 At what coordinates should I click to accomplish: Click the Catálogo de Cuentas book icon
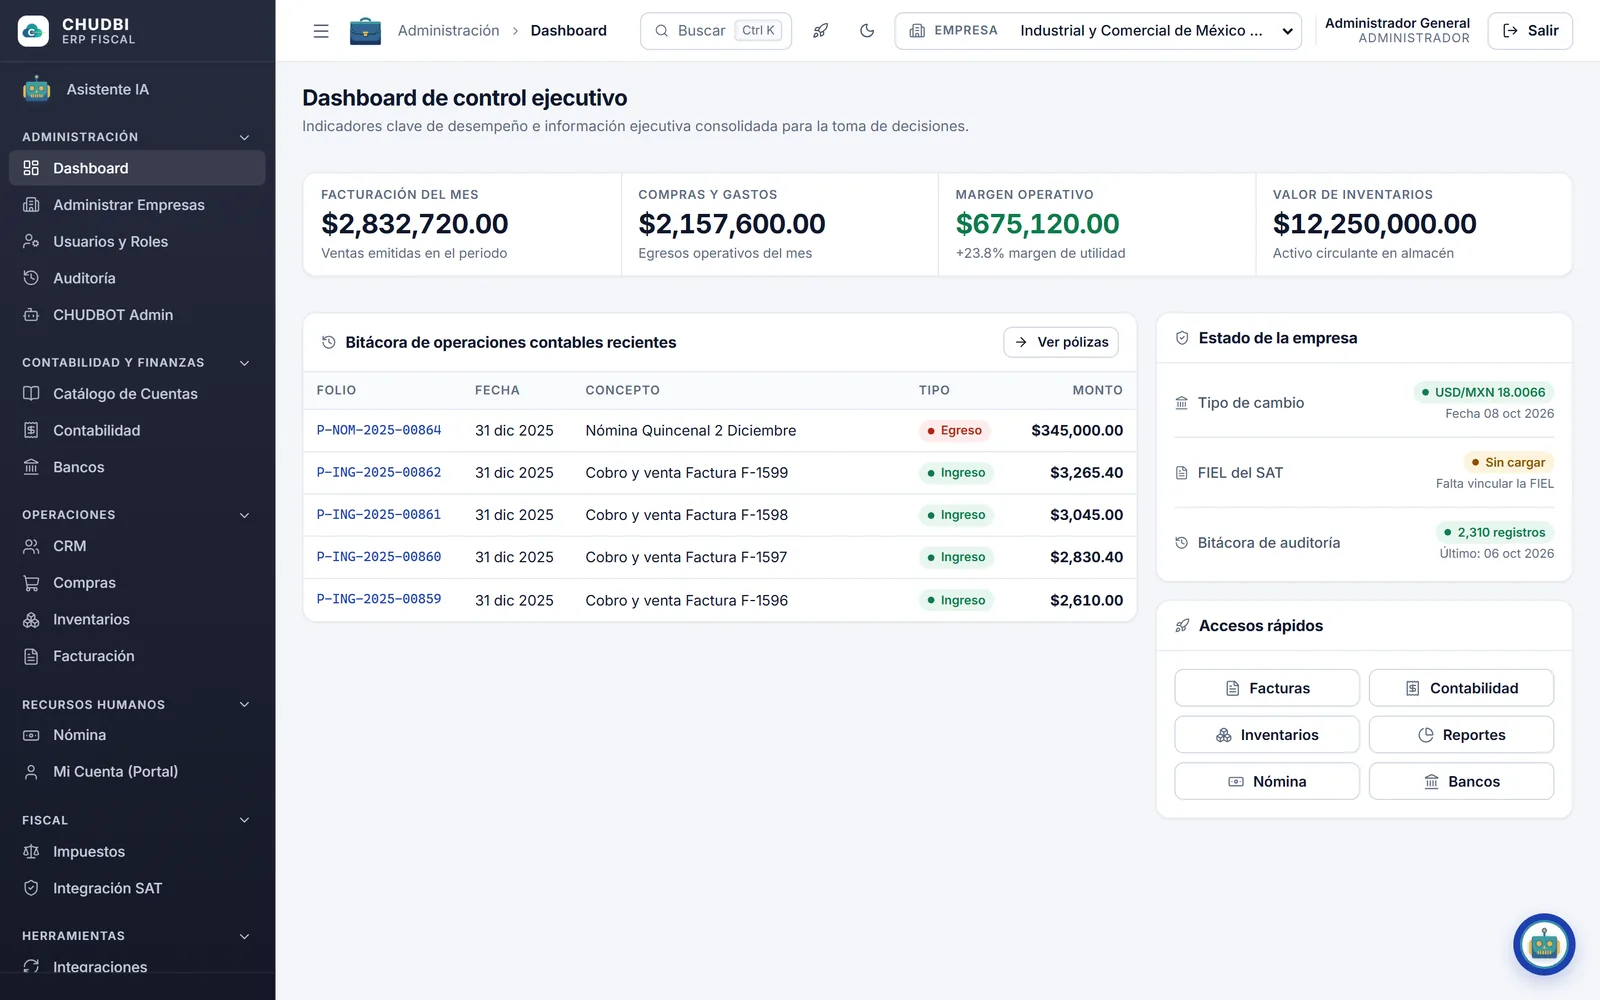coord(31,394)
